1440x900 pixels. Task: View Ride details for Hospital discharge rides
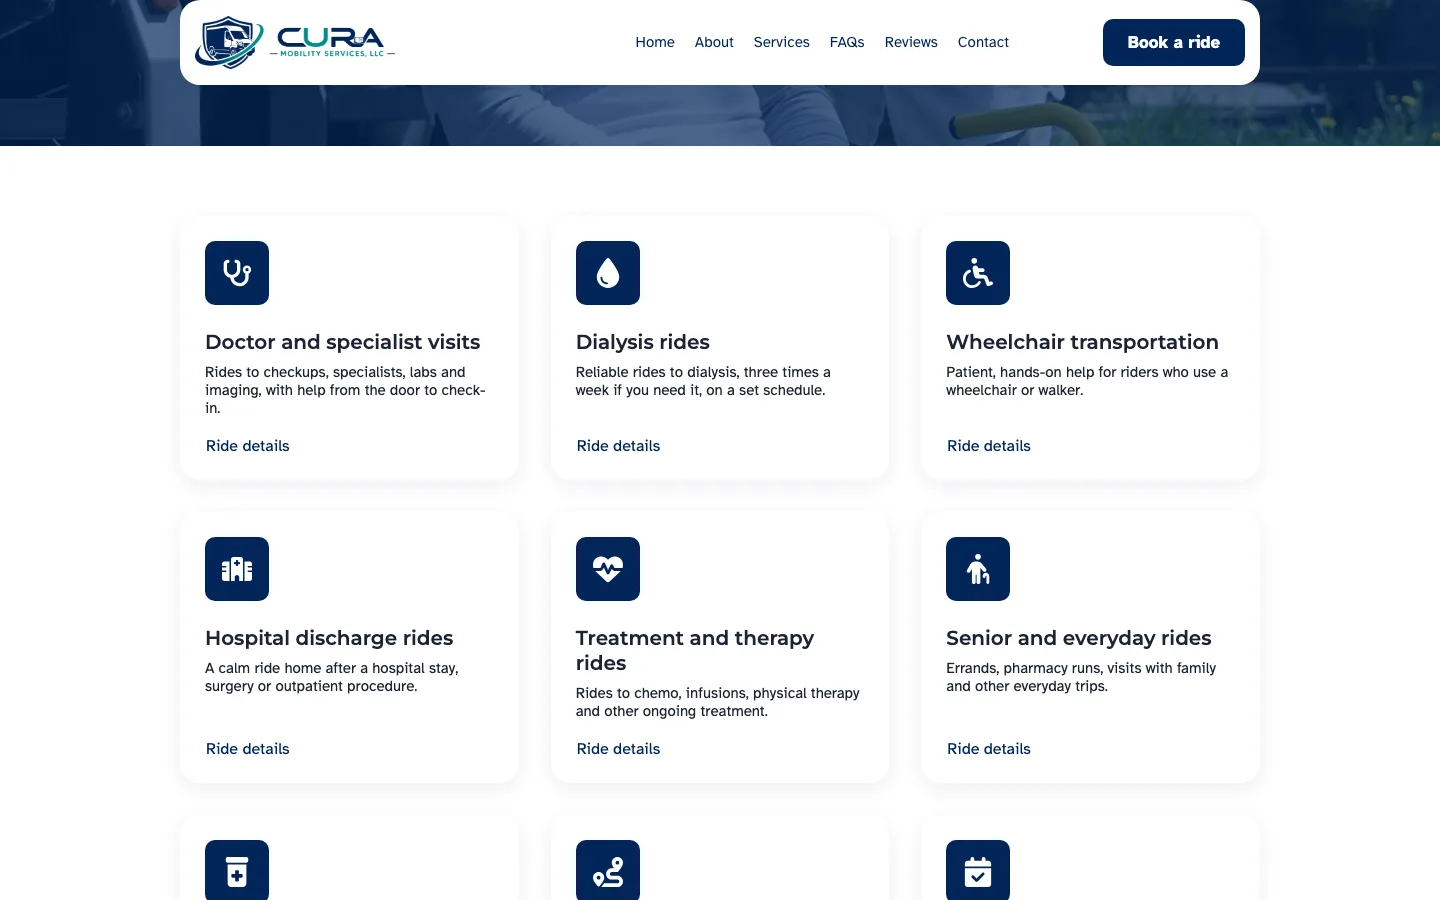point(248,749)
